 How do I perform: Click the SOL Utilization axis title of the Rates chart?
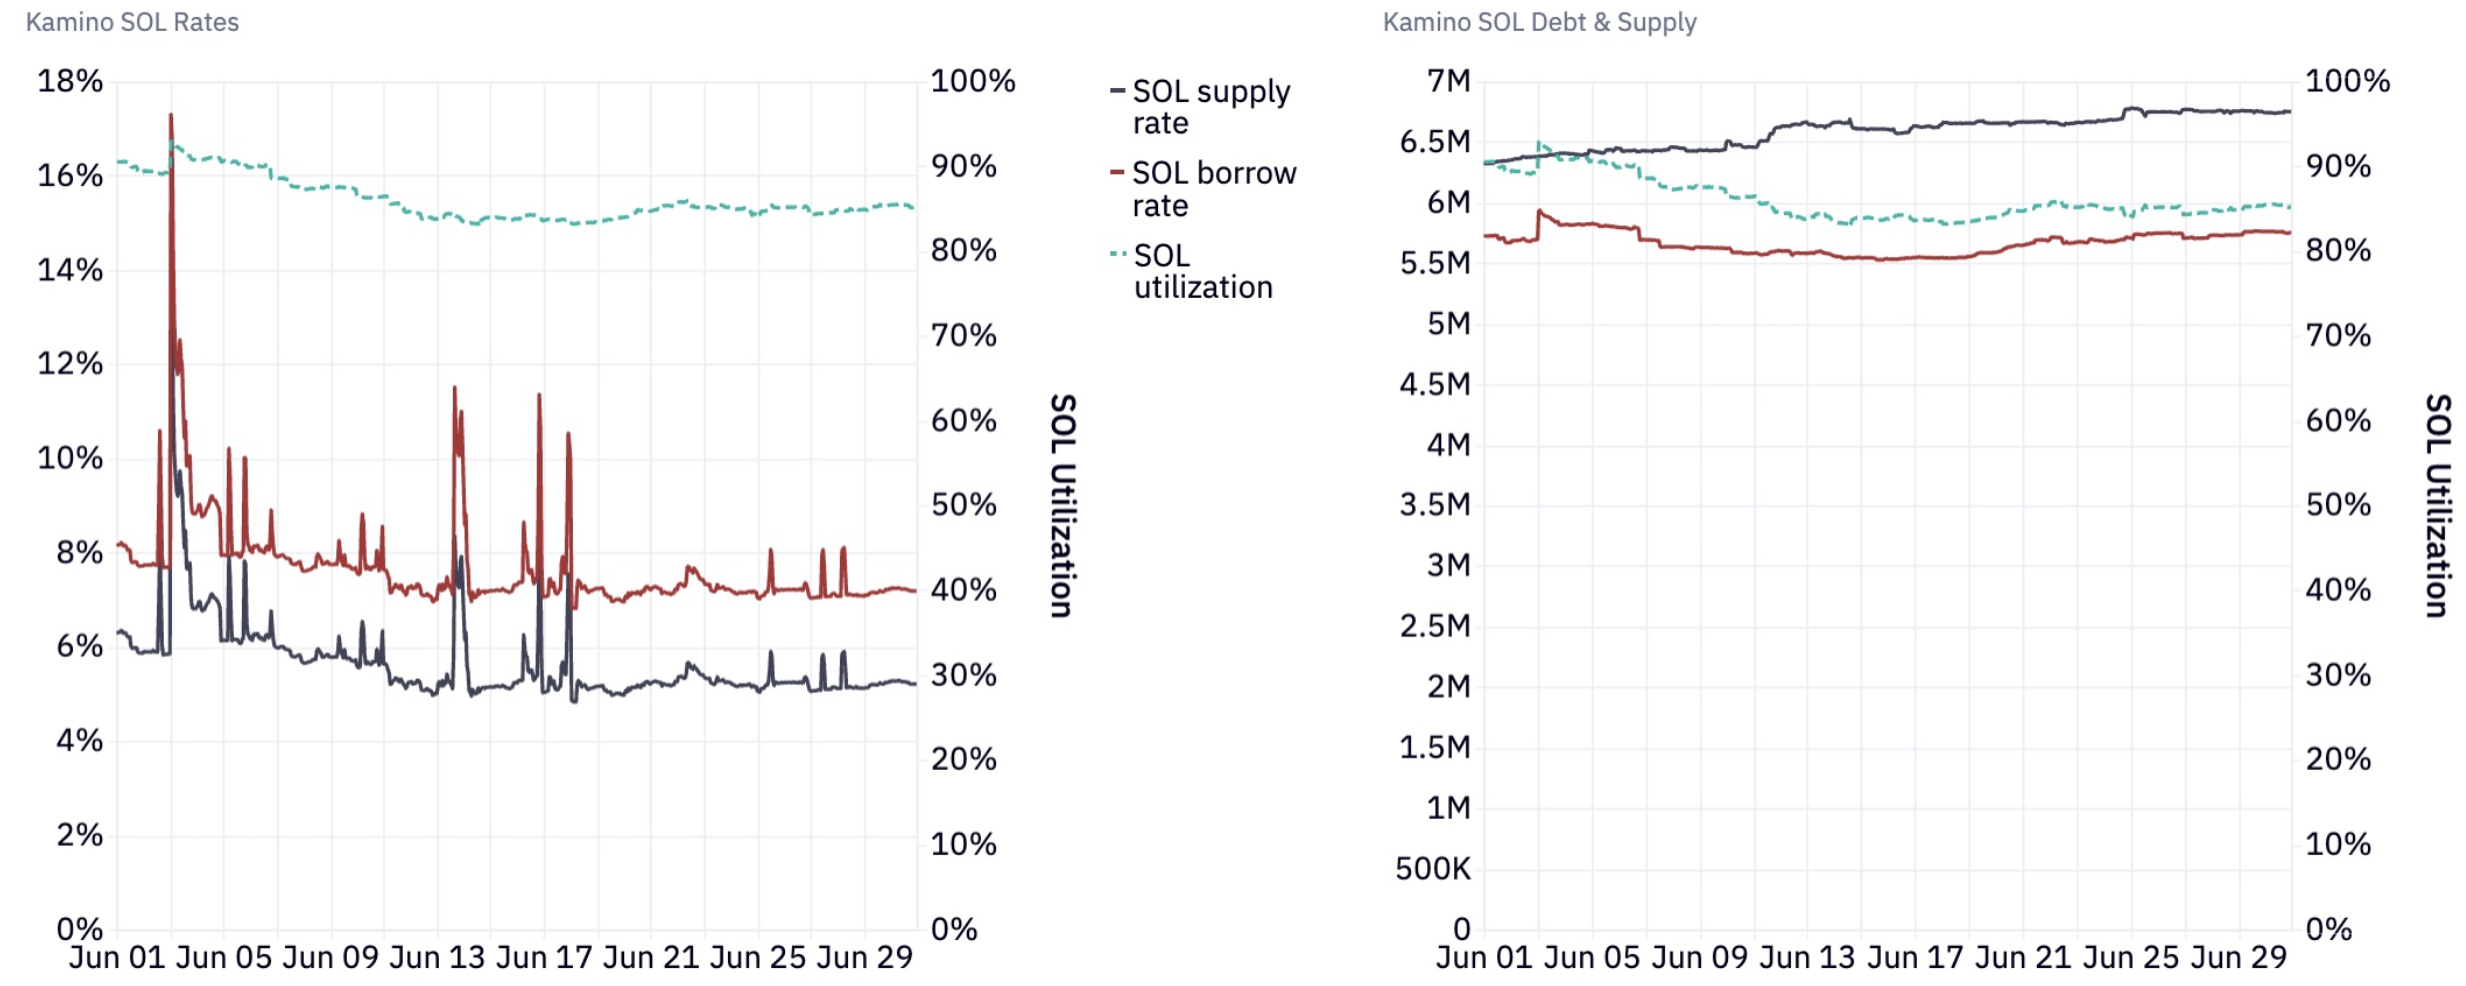coord(1063,505)
